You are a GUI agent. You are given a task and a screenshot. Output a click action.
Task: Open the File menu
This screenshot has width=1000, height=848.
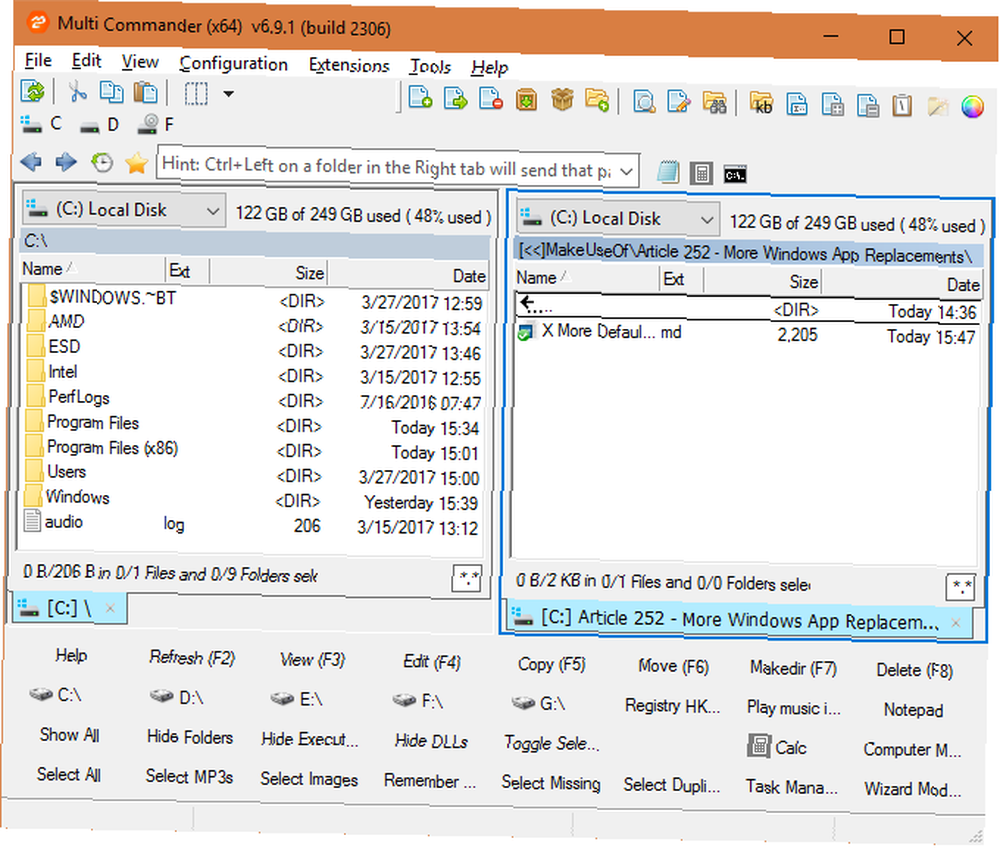(38, 61)
